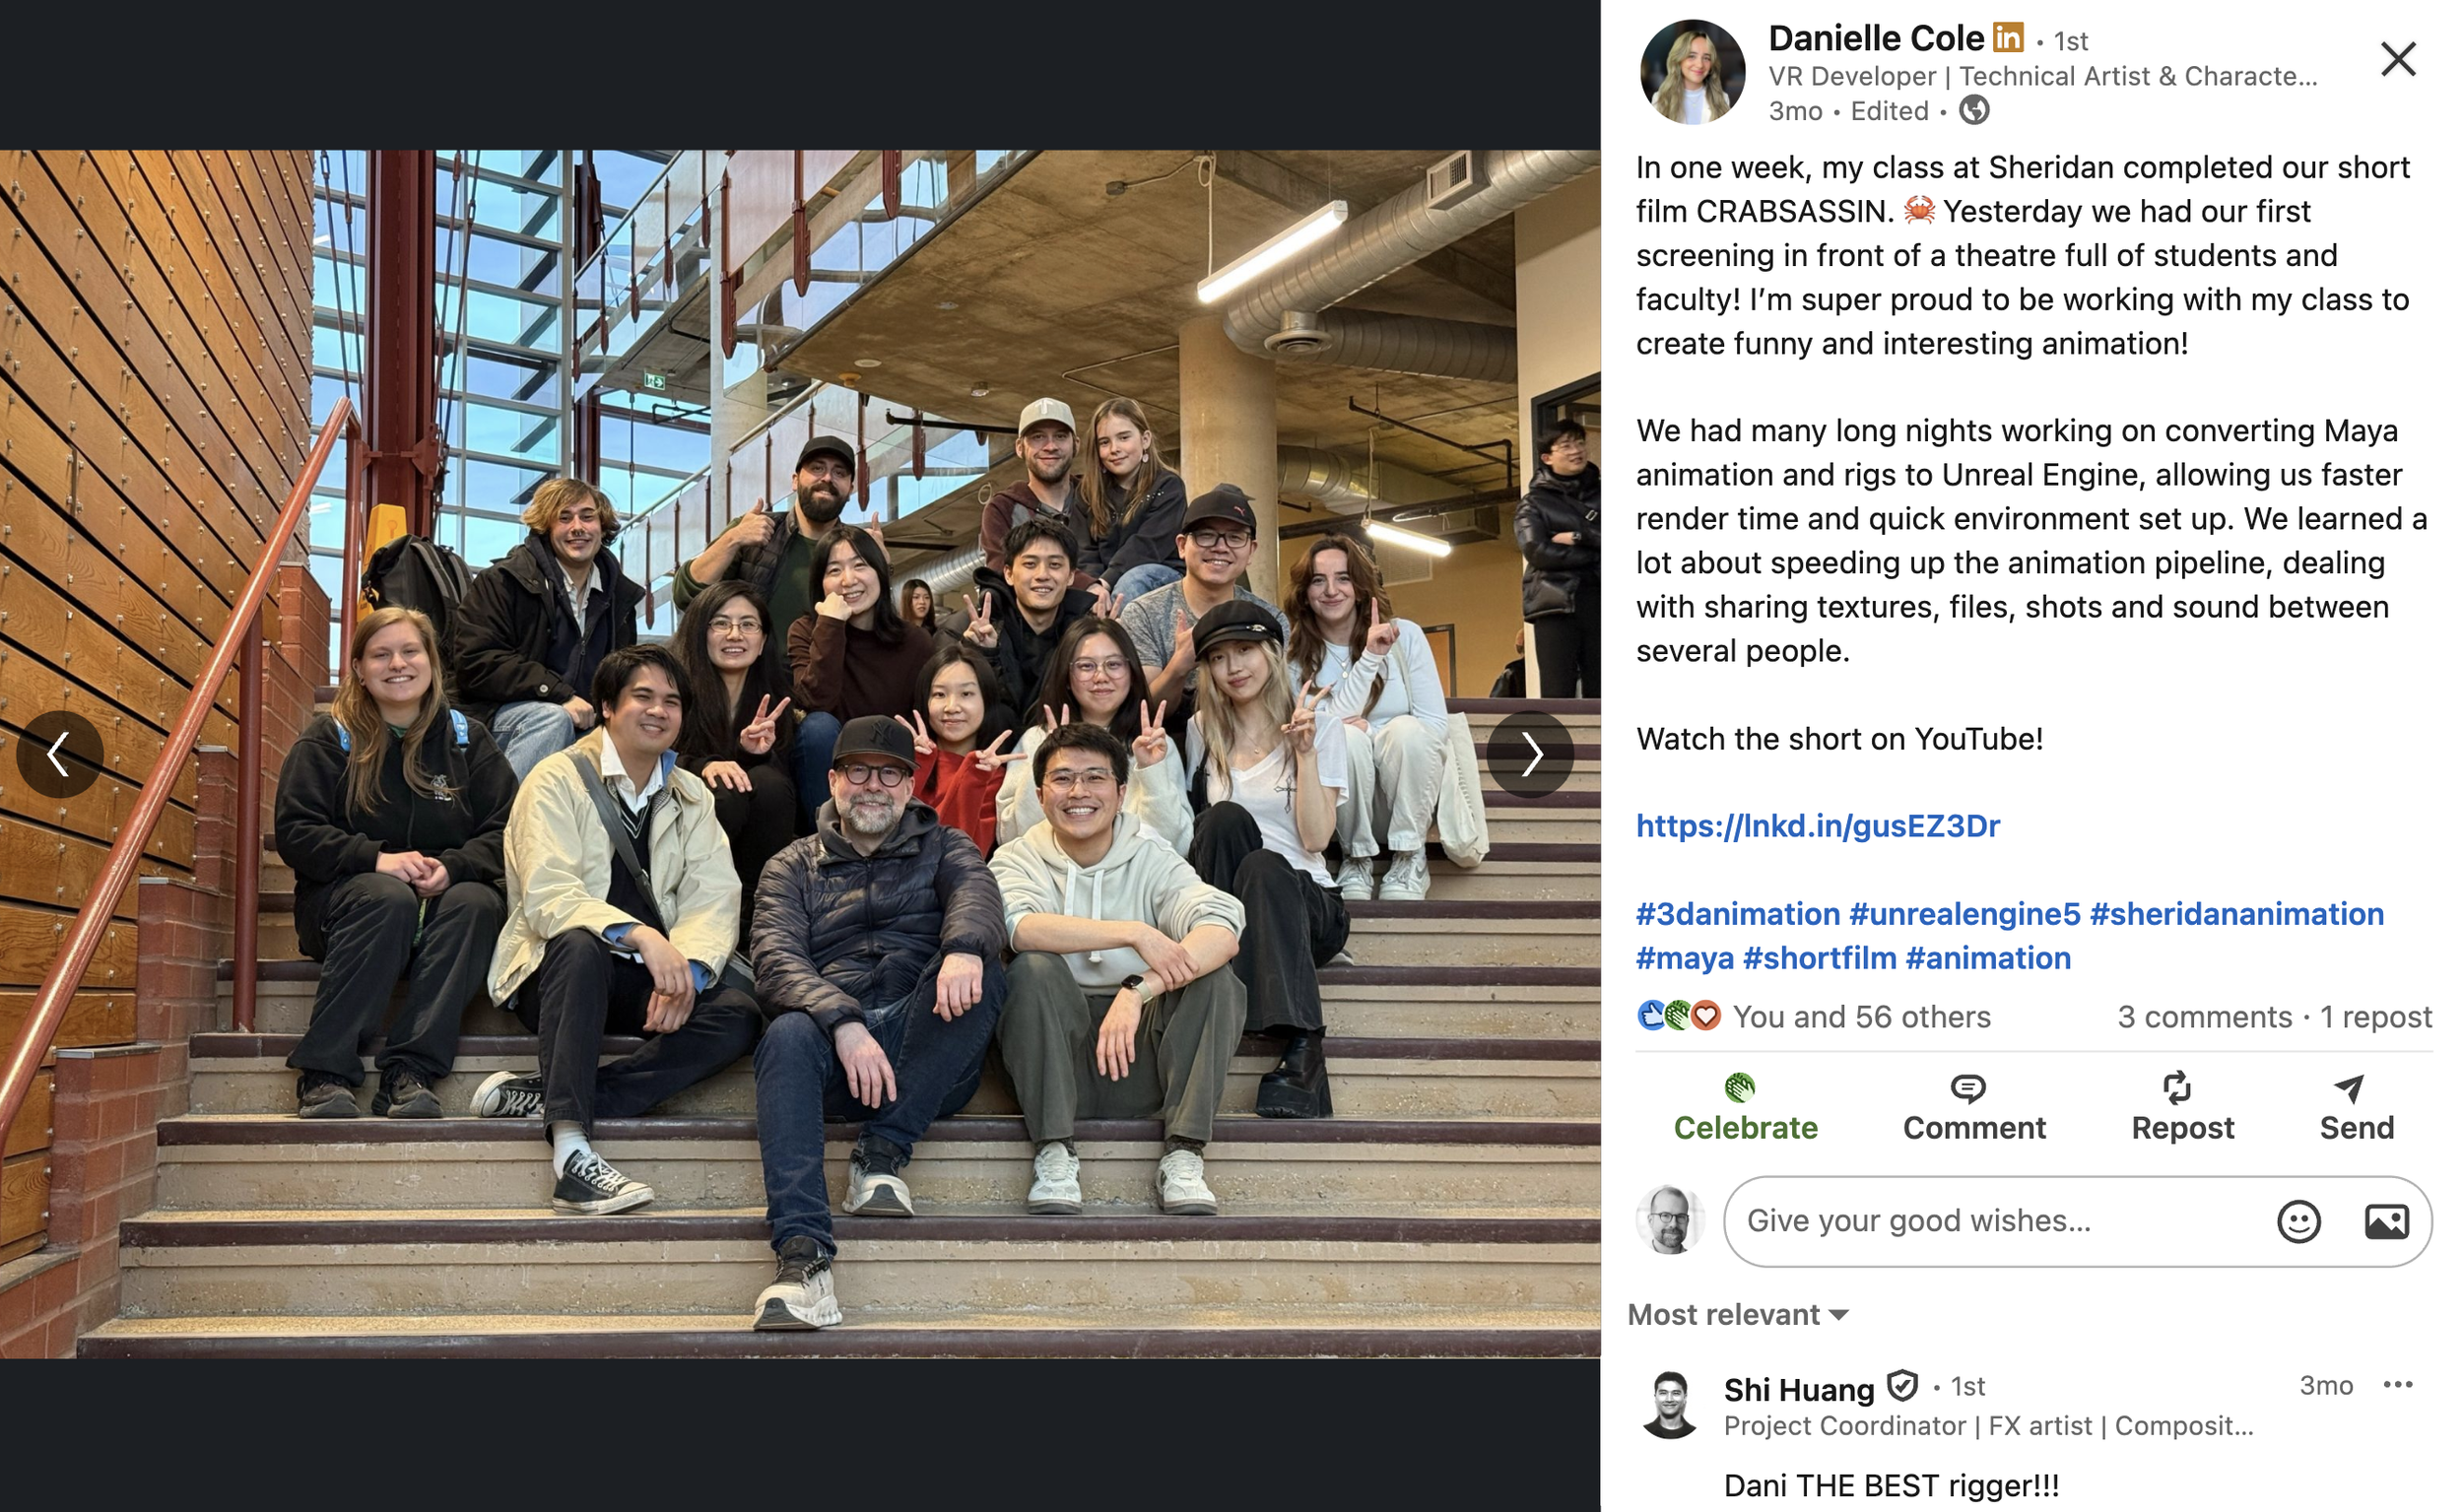The height and width of the screenshot is (1512, 2463).
Task: Go to the previous photo with left arrow
Action: click(59, 754)
